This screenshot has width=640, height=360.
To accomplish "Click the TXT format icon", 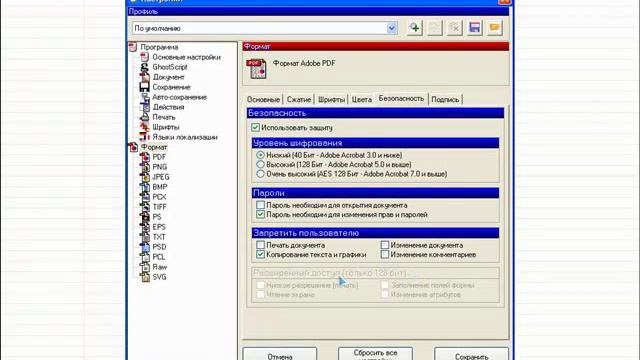I will [x=144, y=237].
